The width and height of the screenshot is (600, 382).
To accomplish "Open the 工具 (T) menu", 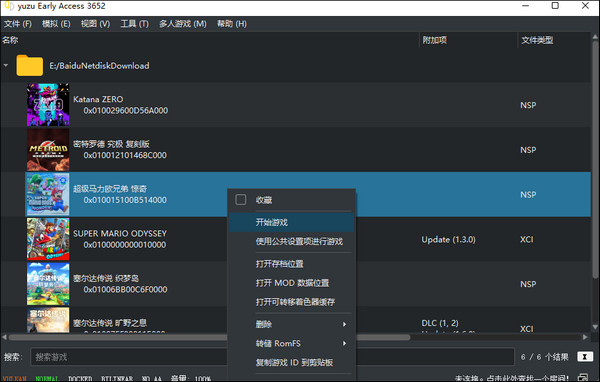I will (x=134, y=24).
